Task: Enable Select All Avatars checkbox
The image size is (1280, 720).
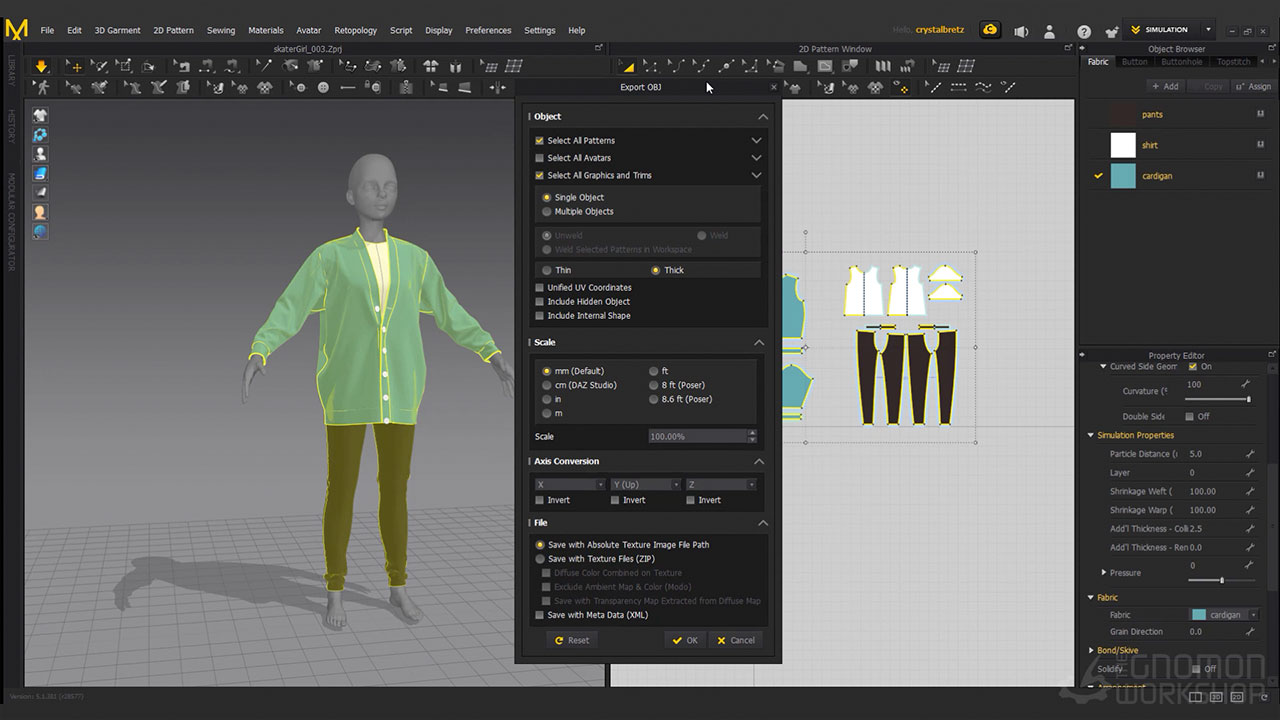Action: coord(540,158)
